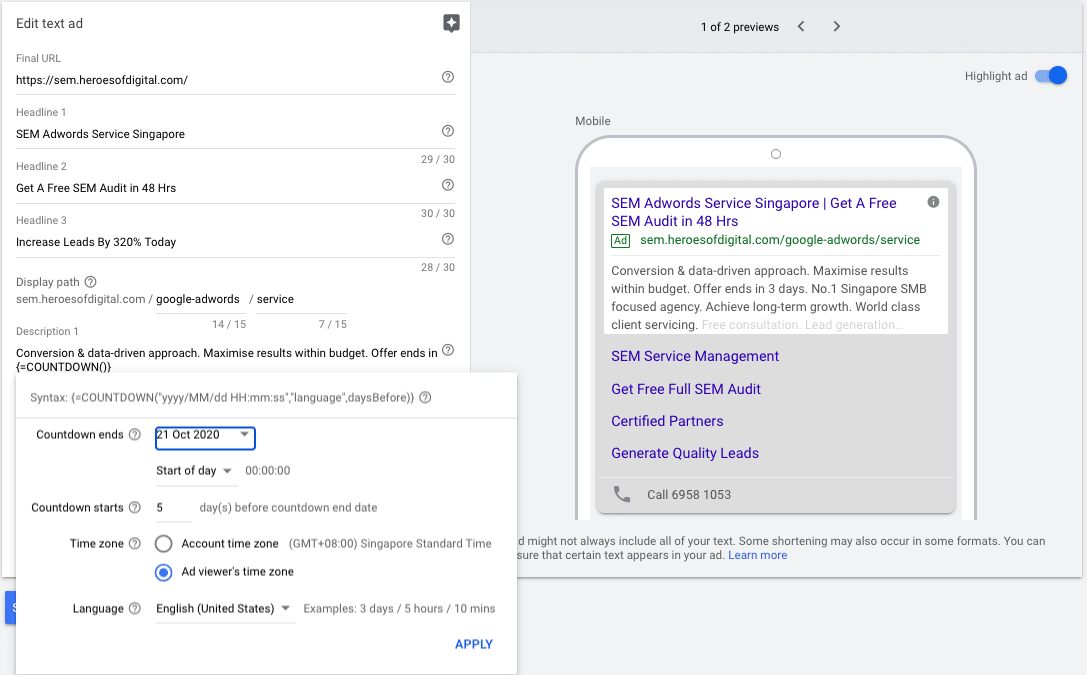Expand the Start of day dropdown

(195, 471)
